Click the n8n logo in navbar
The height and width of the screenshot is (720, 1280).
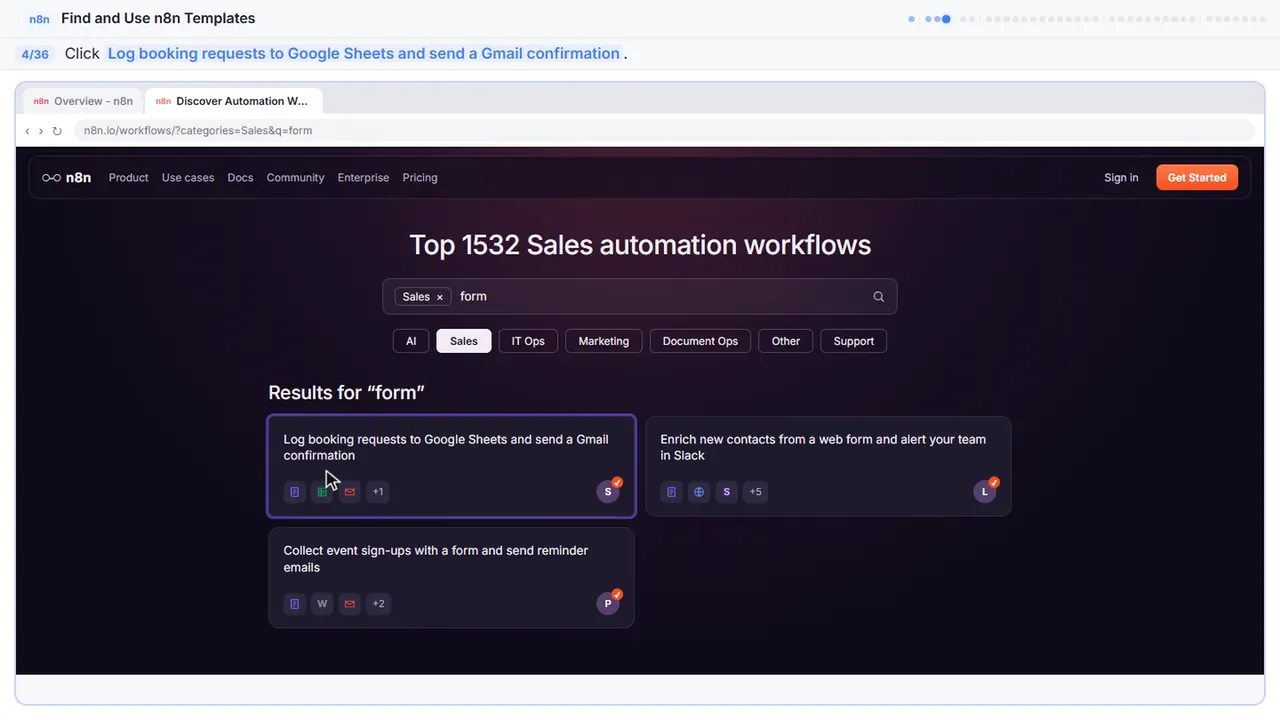[66, 178]
